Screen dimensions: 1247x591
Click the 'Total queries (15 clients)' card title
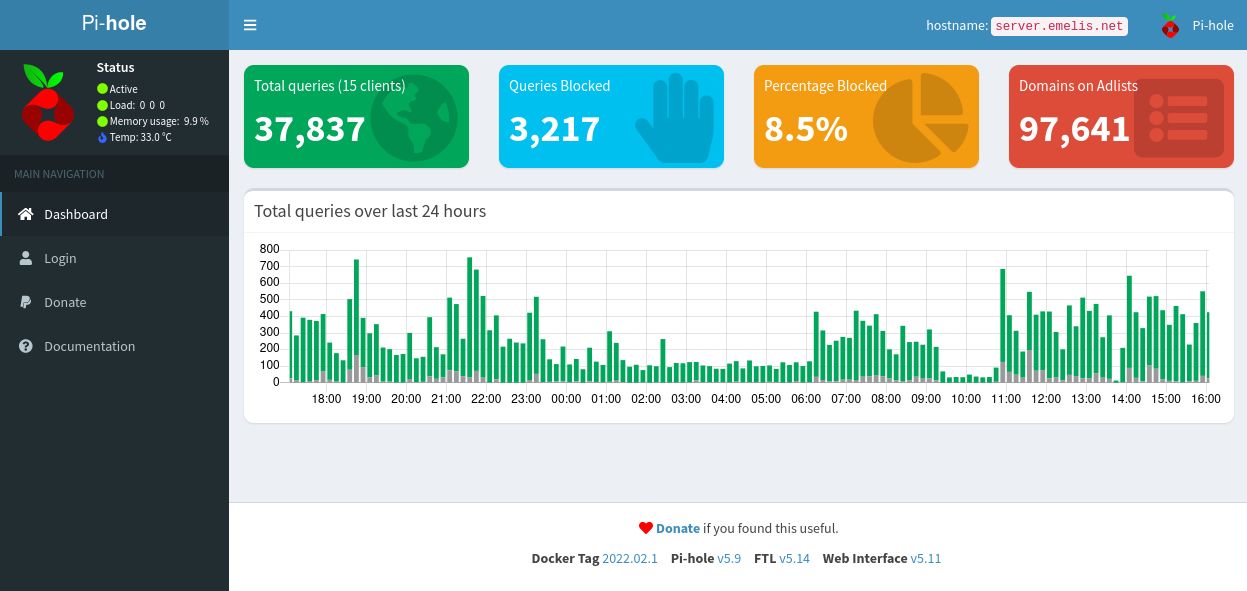pyautogui.click(x=330, y=86)
